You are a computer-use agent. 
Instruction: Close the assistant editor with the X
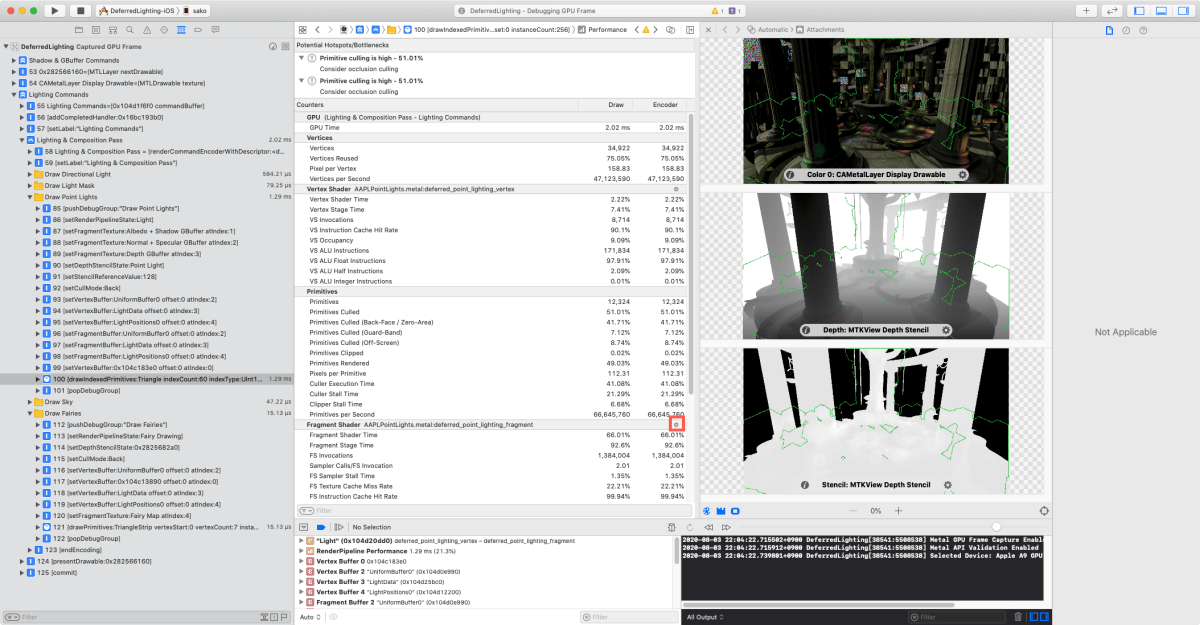click(x=708, y=30)
